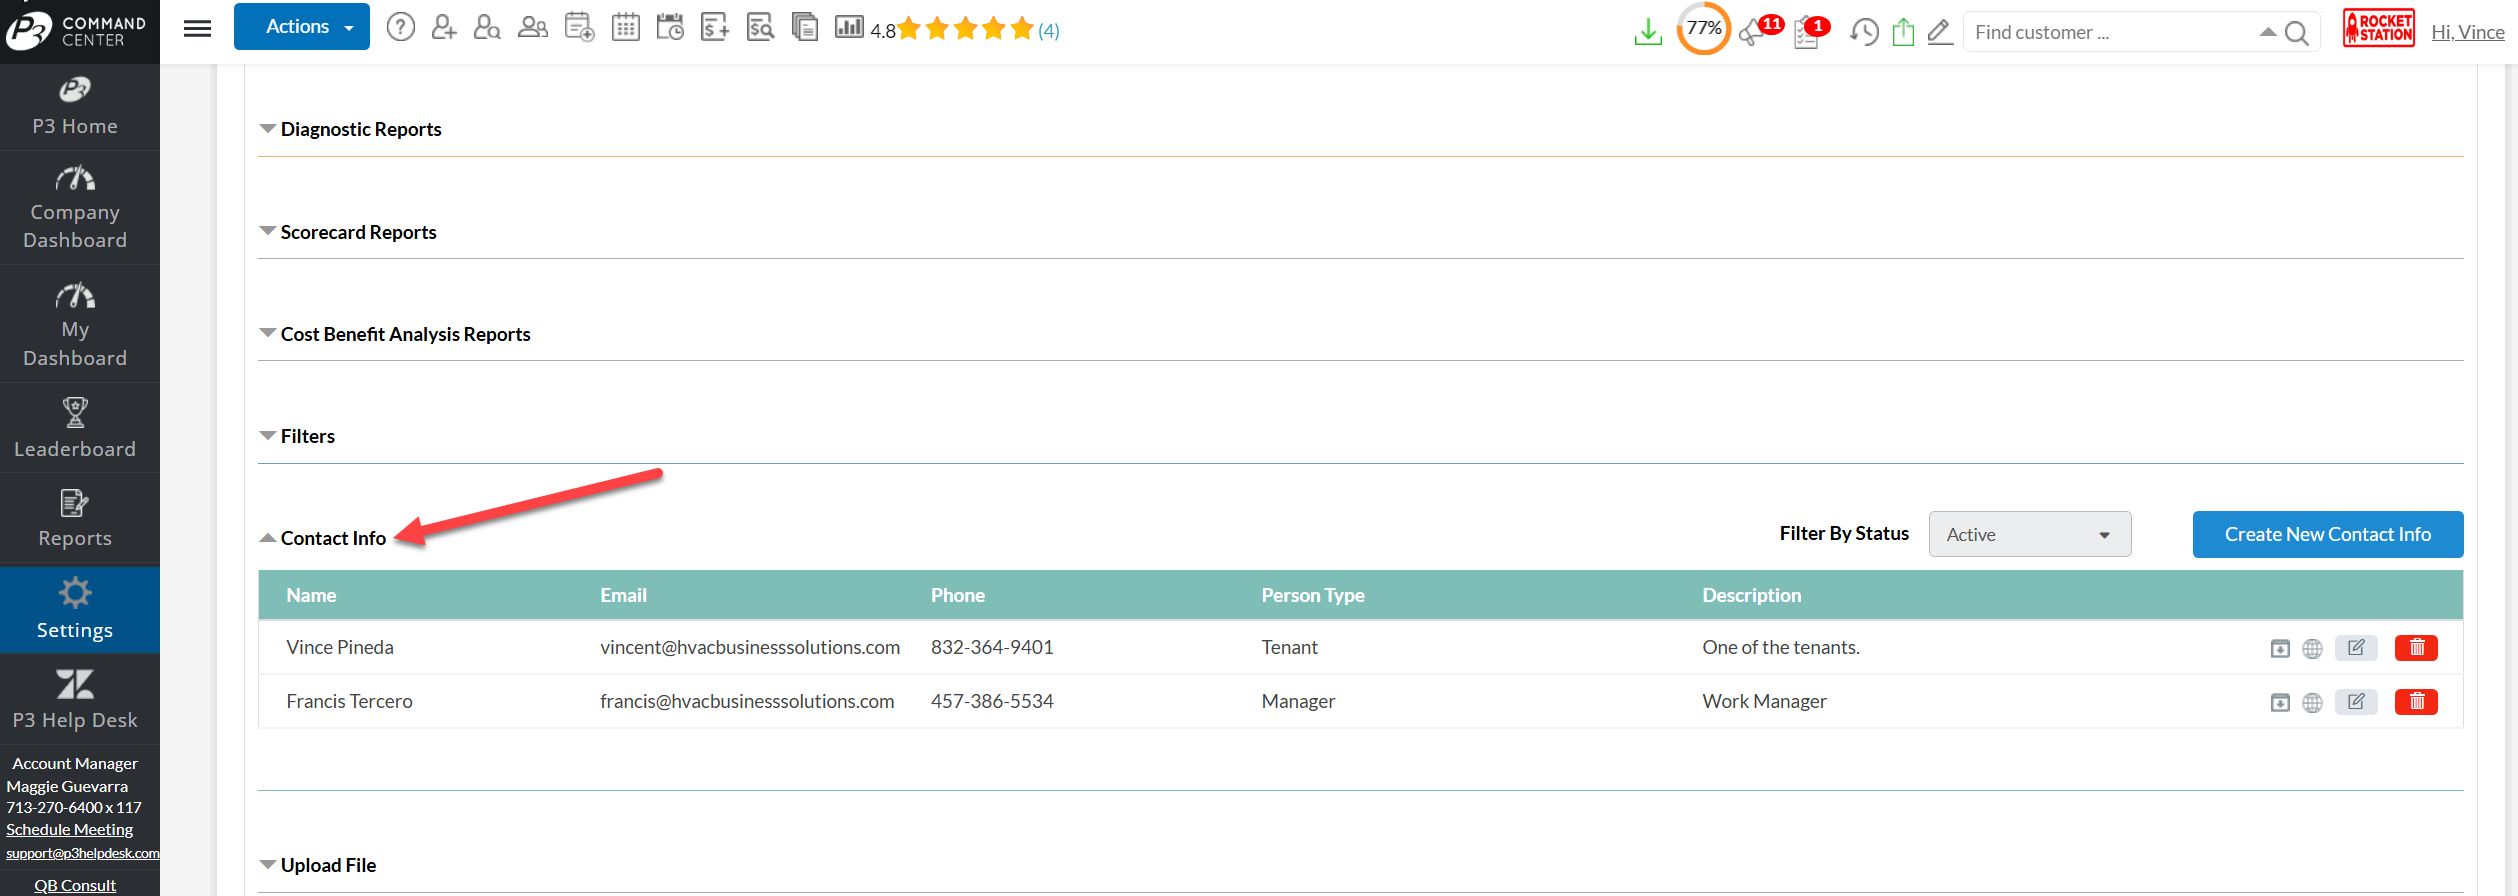Click the bar chart icon beside the rating

(x=848, y=28)
